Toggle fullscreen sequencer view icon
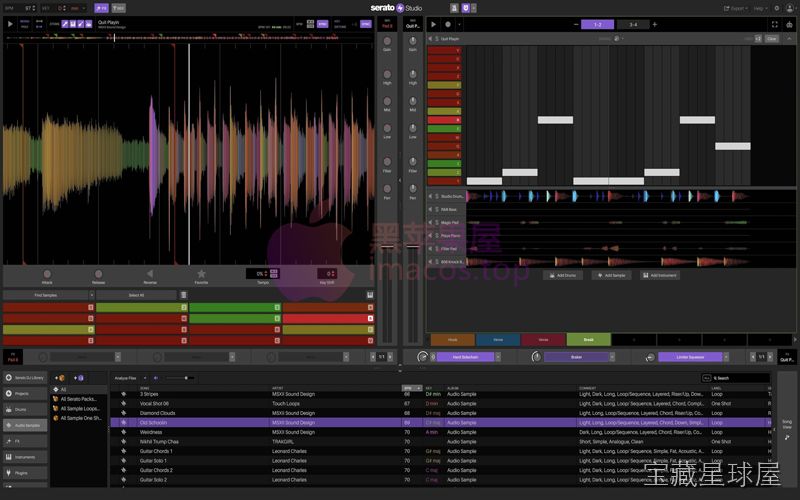 774,24
